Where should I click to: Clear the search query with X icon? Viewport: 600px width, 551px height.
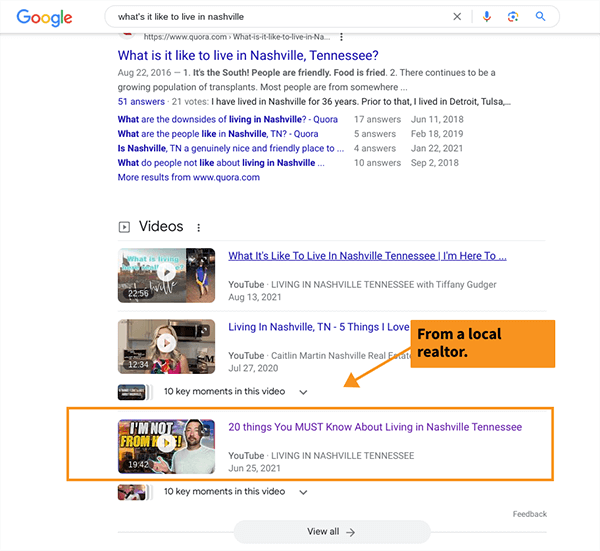pyautogui.click(x=457, y=16)
